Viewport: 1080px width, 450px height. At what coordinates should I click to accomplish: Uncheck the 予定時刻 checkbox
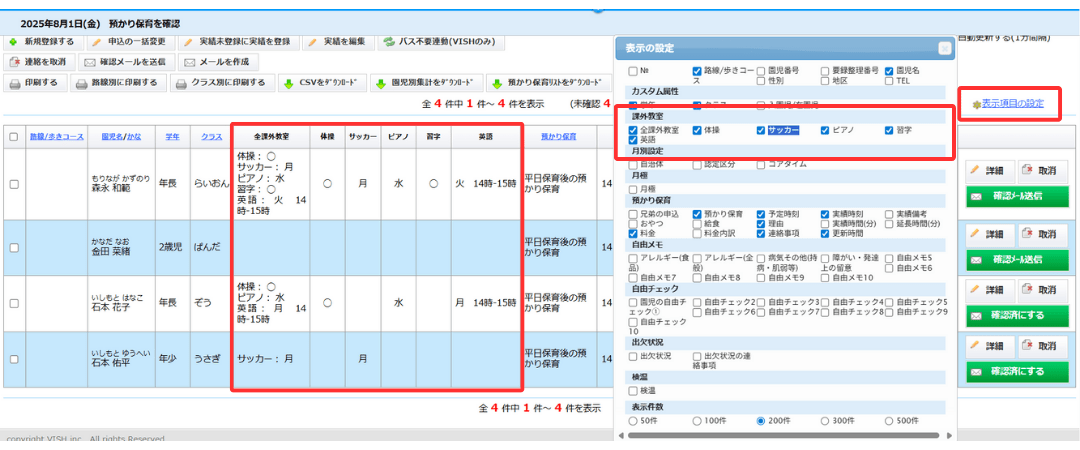[x=760, y=214]
